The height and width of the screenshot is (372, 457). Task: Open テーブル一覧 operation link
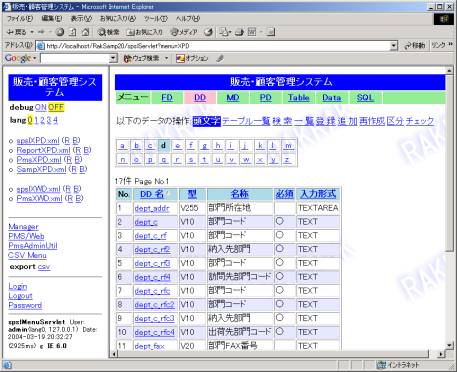pos(246,121)
